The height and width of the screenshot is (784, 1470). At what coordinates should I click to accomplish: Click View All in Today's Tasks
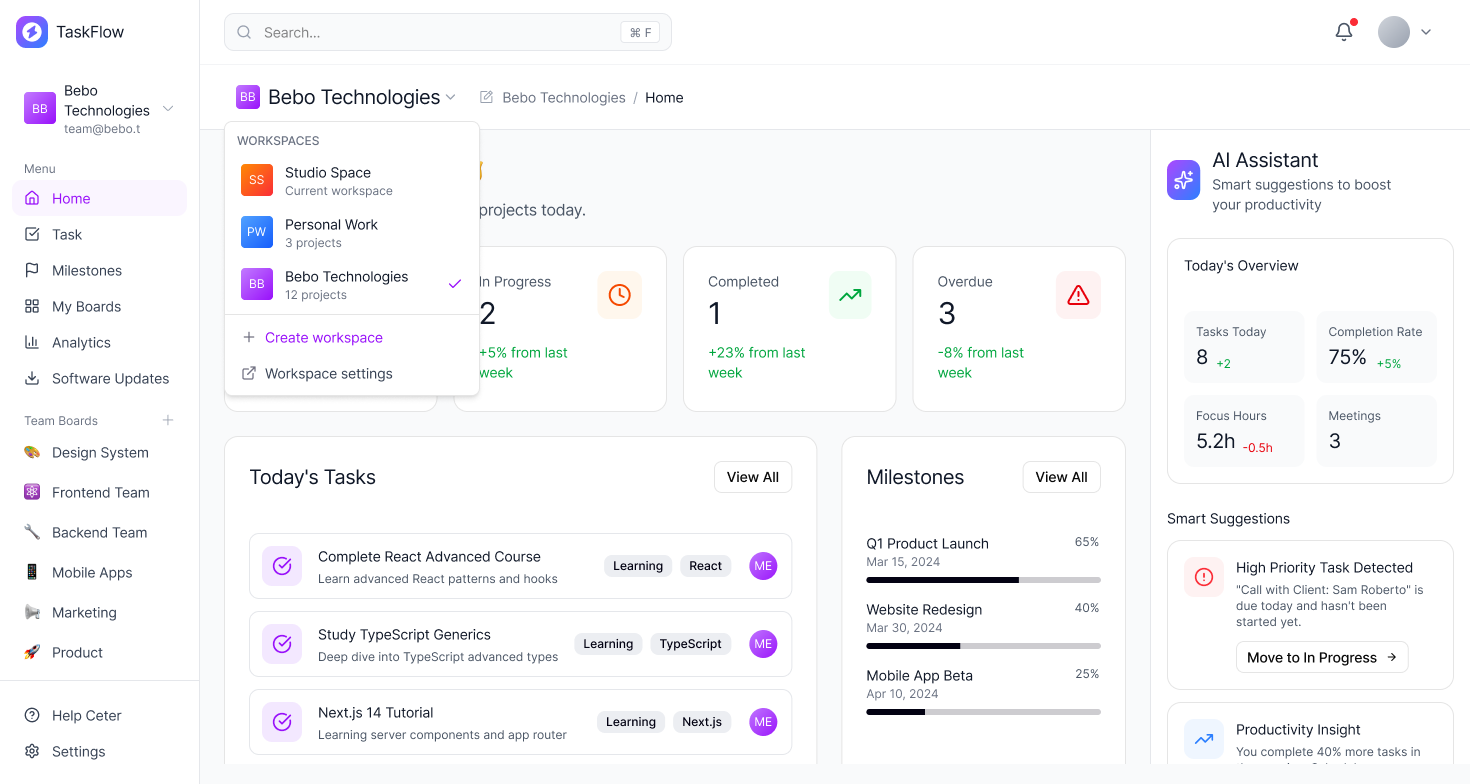point(752,477)
